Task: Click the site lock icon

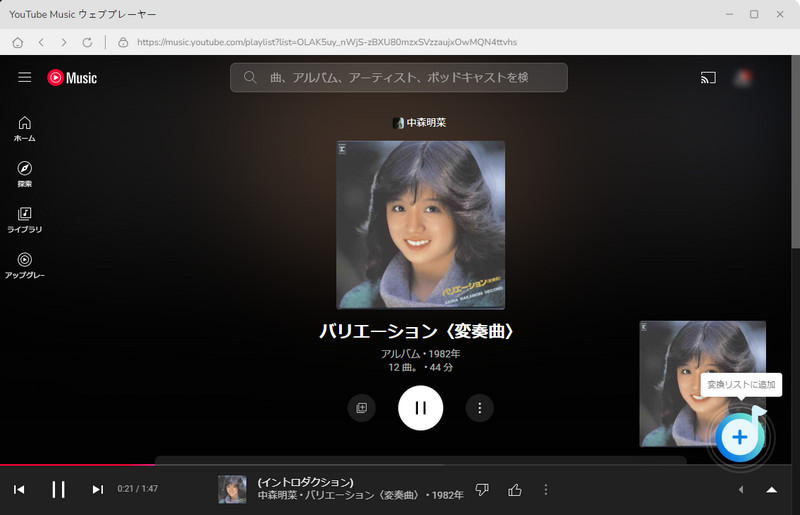Action: (123, 42)
